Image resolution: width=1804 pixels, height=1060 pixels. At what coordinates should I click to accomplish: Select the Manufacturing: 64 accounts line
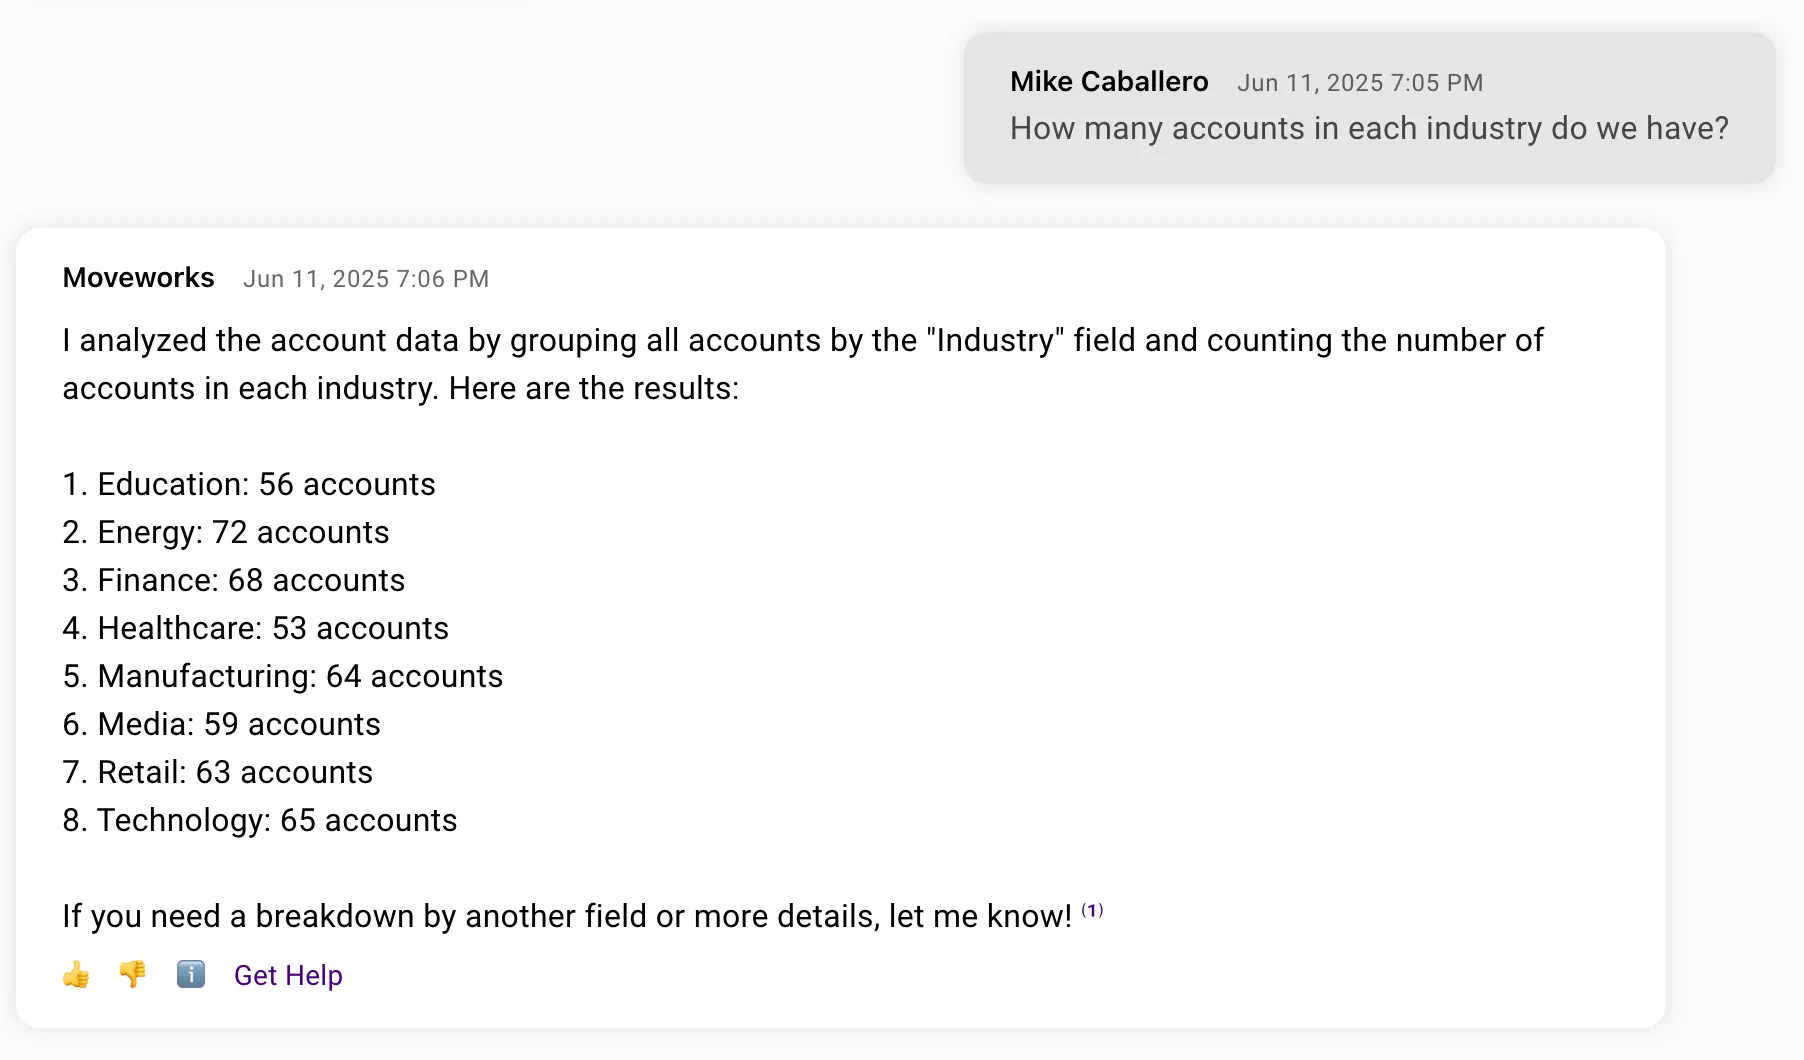pyautogui.click(x=283, y=676)
